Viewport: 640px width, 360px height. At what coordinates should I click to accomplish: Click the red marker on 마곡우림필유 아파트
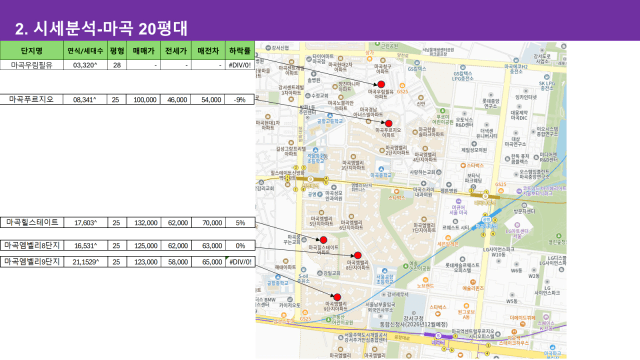coord(381,84)
